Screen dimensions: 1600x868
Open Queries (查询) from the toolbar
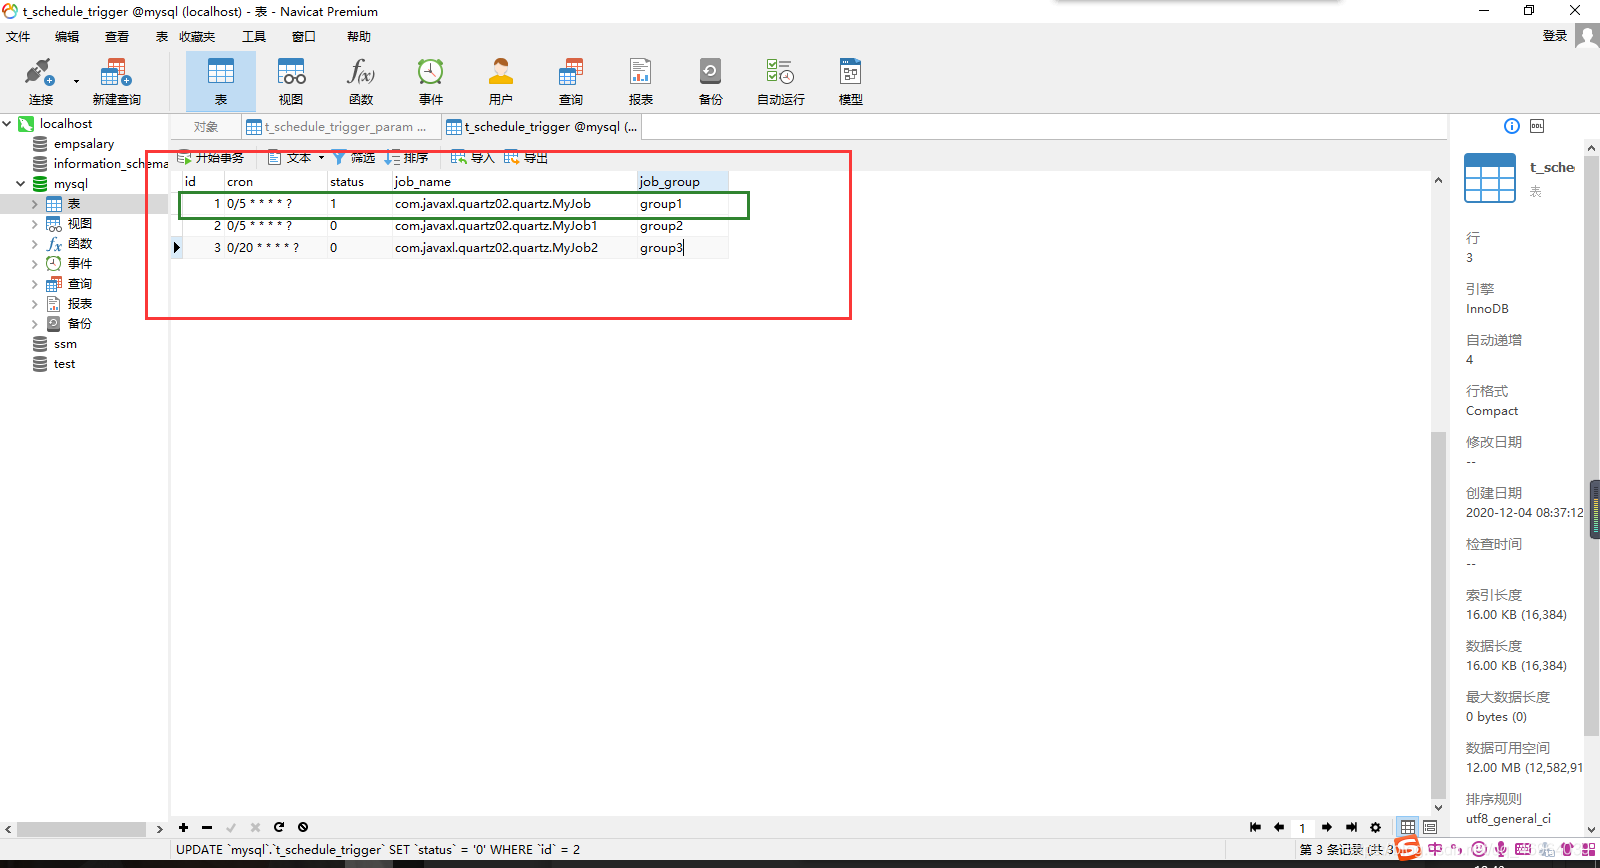coord(571,82)
